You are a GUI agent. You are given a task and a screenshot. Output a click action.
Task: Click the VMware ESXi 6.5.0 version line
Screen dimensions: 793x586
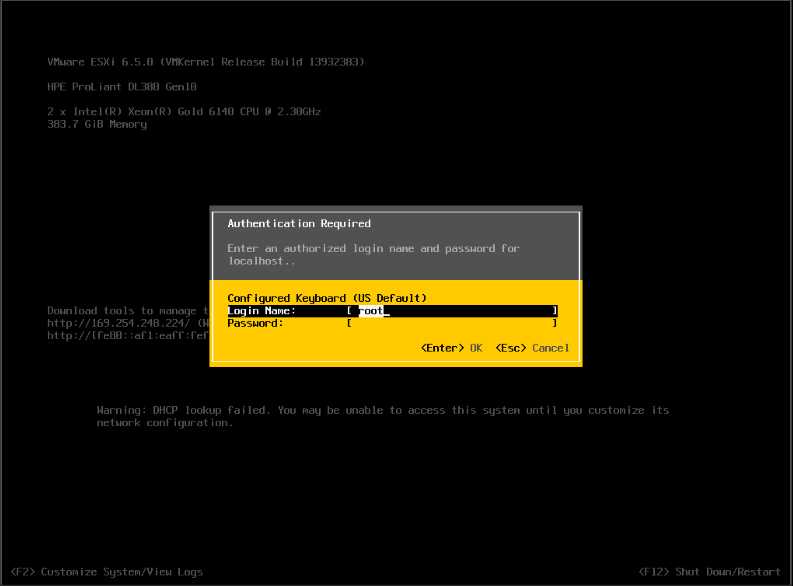(x=206, y=62)
